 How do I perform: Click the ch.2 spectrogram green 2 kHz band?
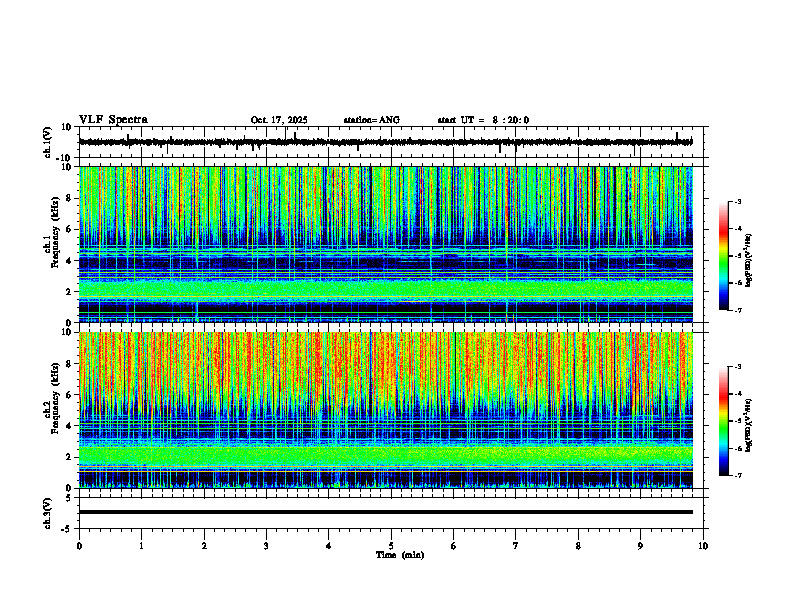click(386, 456)
